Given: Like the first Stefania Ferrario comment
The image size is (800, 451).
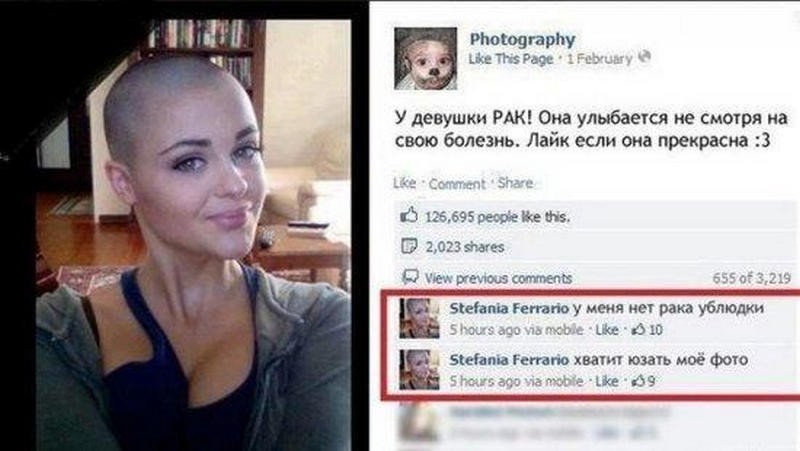Looking at the screenshot, I should [x=607, y=330].
